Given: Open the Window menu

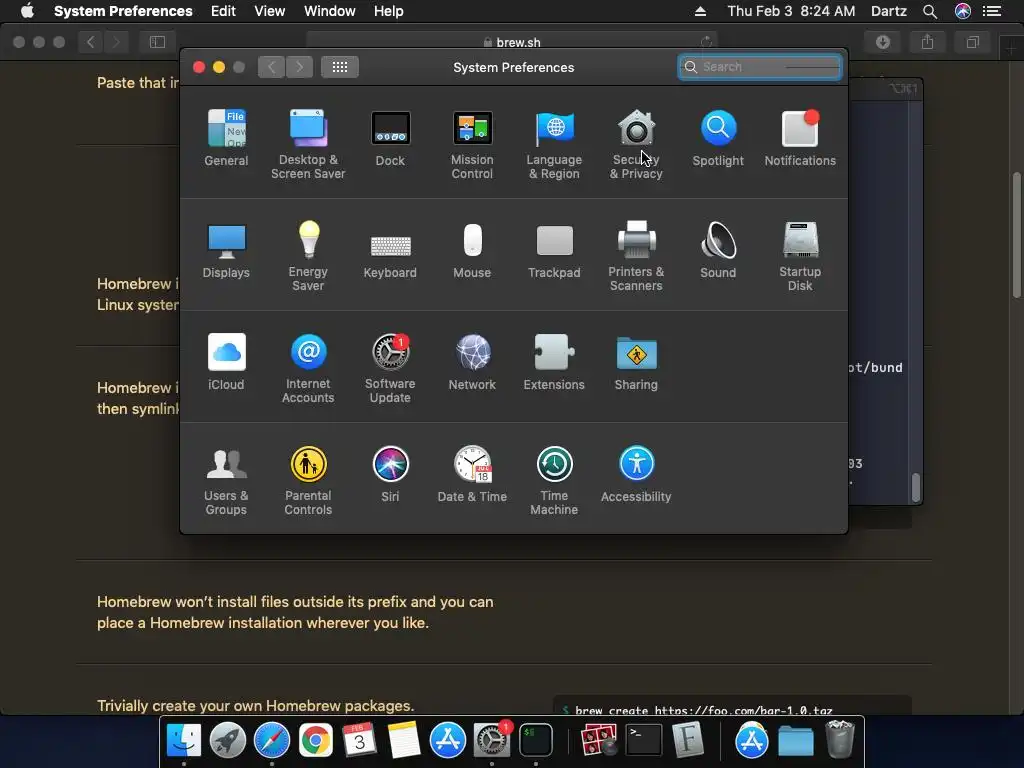Looking at the screenshot, I should (330, 11).
